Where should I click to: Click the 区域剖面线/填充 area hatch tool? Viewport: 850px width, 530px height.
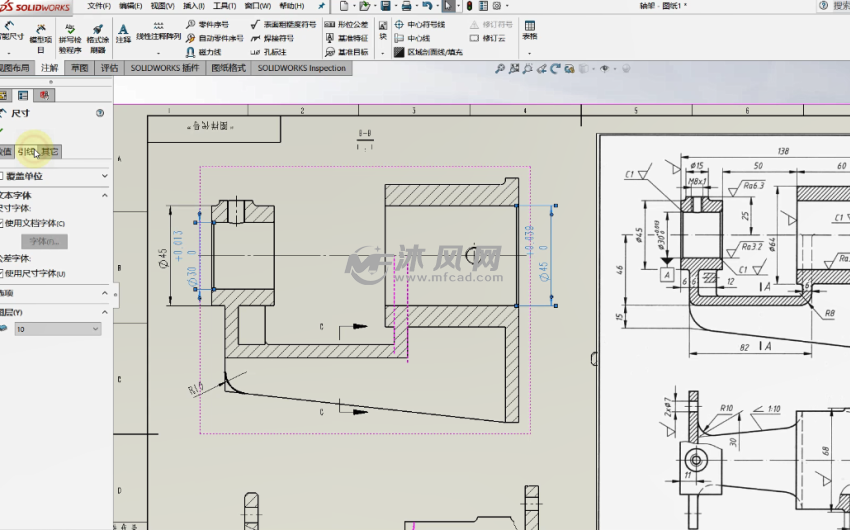(428, 52)
